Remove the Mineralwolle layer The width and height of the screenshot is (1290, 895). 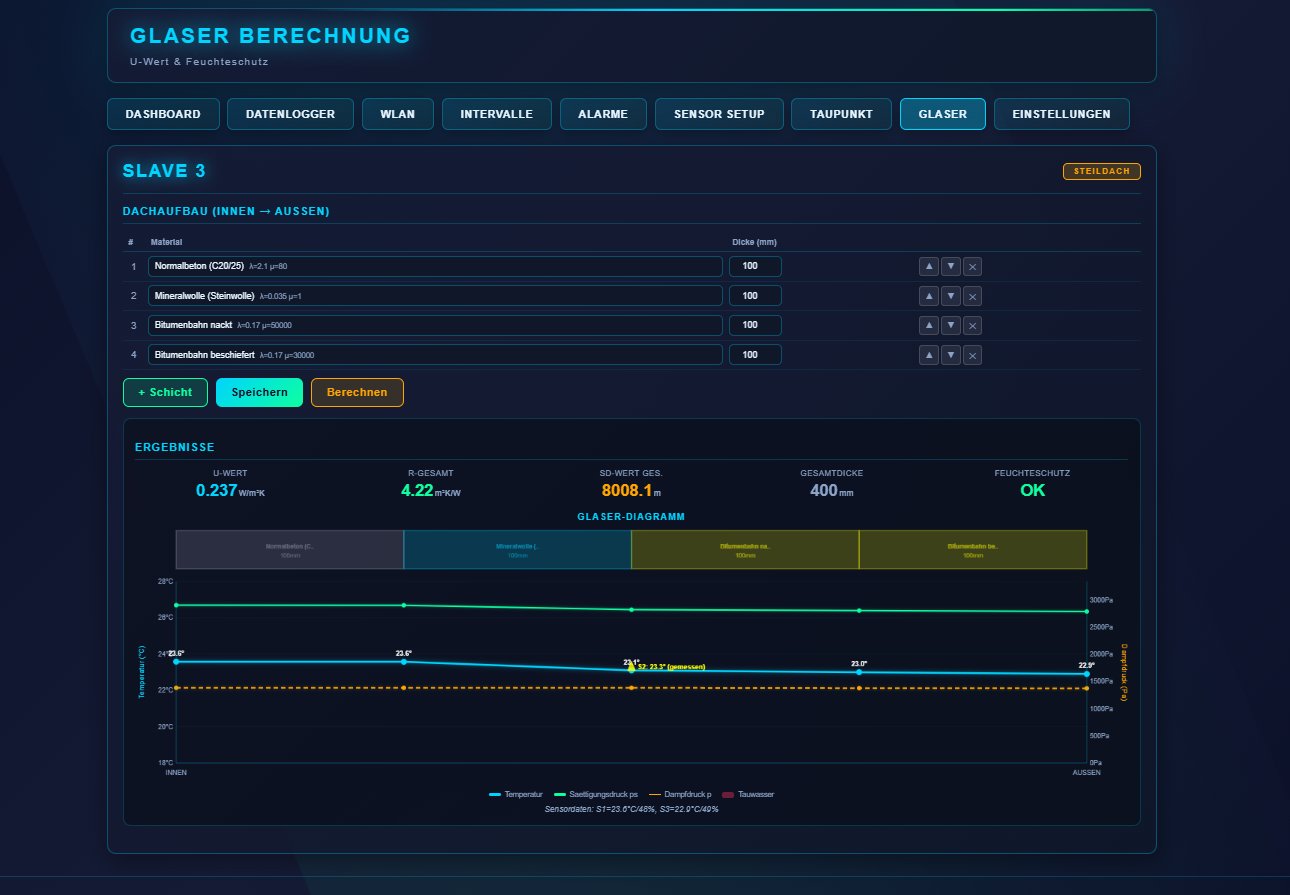pos(973,296)
